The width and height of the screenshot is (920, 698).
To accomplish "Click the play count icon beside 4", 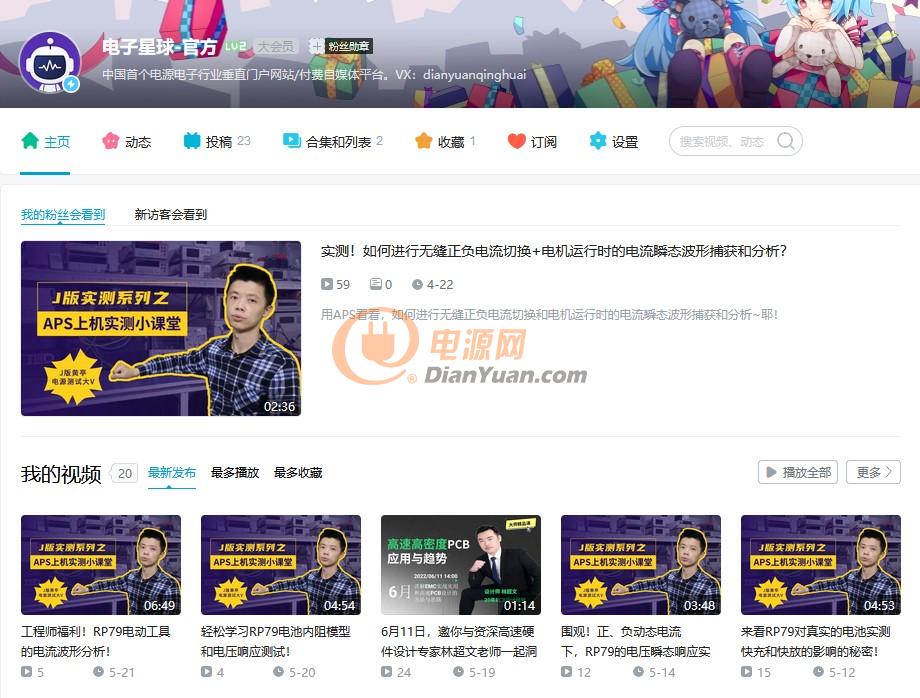I will pyautogui.click(x=207, y=672).
